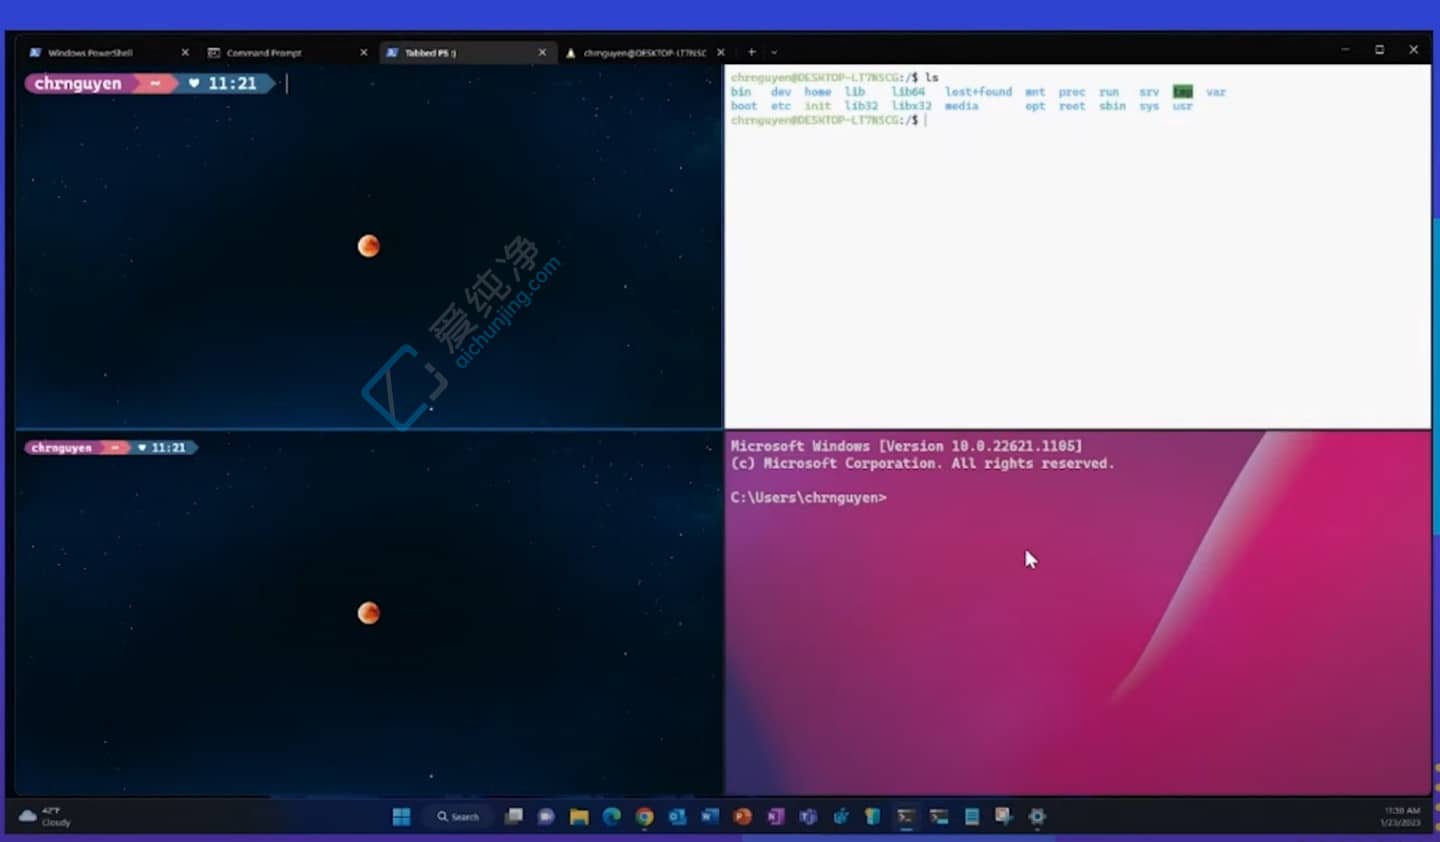Open OneNote from the taskbar
This screenshot has width=1440, height=842.
pos(775,817)
